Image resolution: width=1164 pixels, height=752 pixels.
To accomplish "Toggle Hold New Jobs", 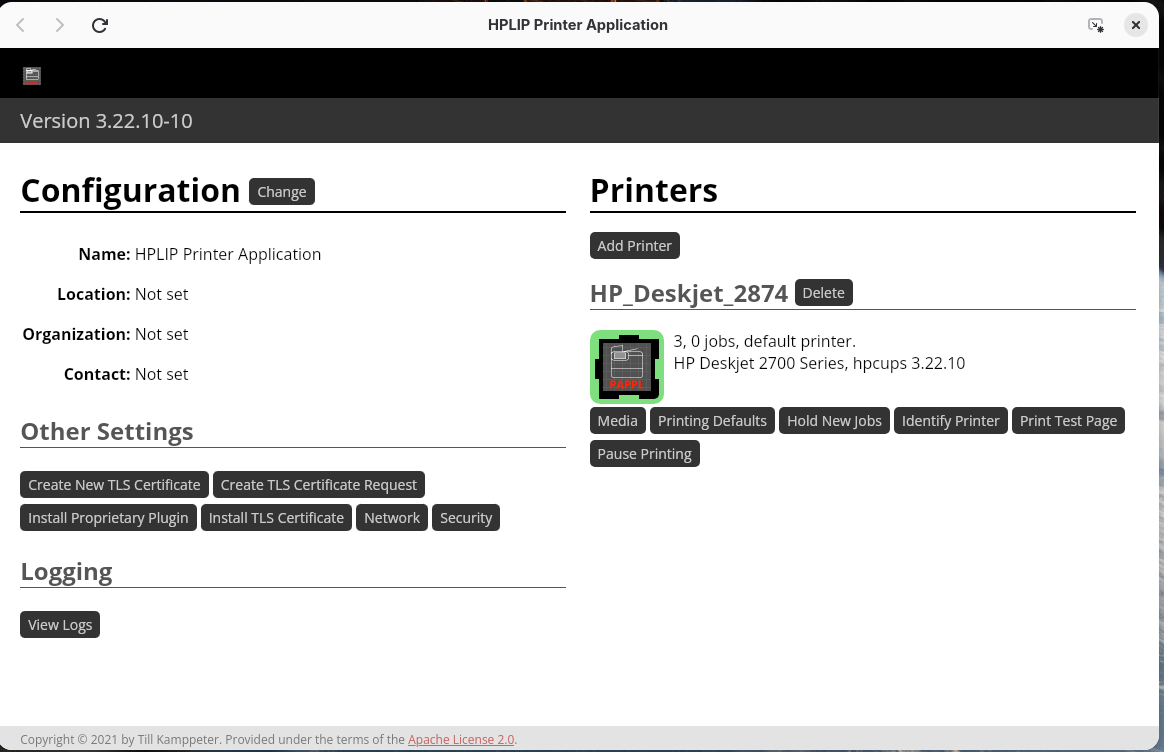I will [834, 421].
